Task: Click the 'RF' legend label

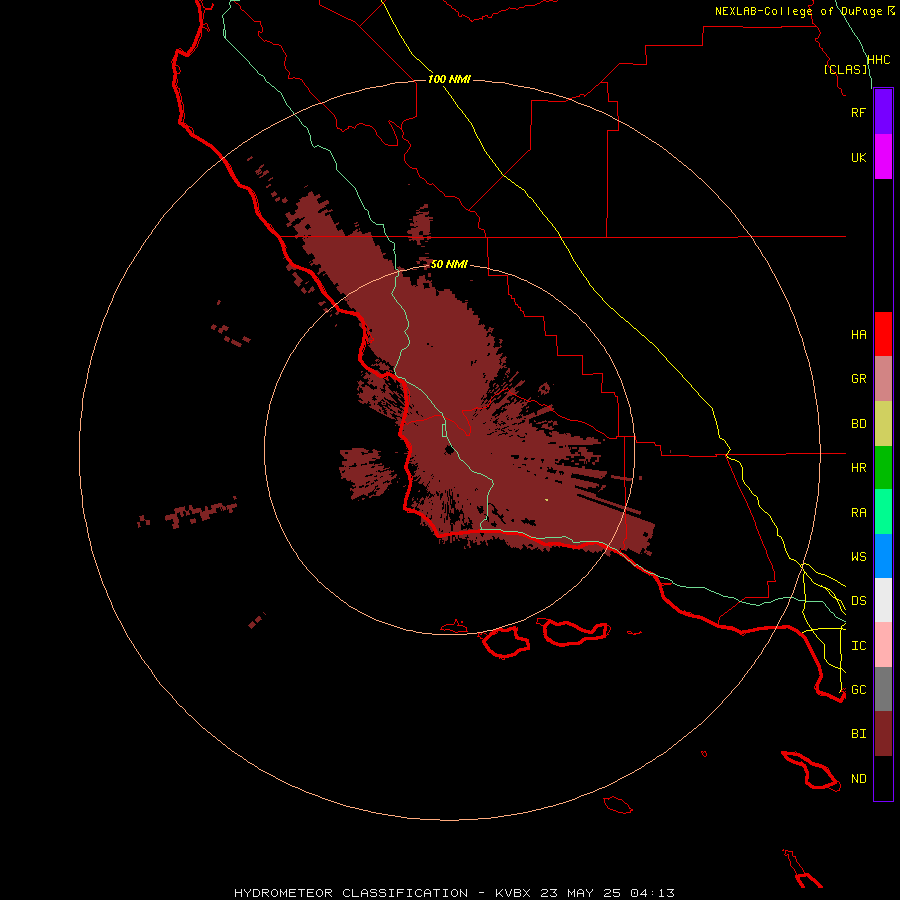Action: tap(858, 112)
